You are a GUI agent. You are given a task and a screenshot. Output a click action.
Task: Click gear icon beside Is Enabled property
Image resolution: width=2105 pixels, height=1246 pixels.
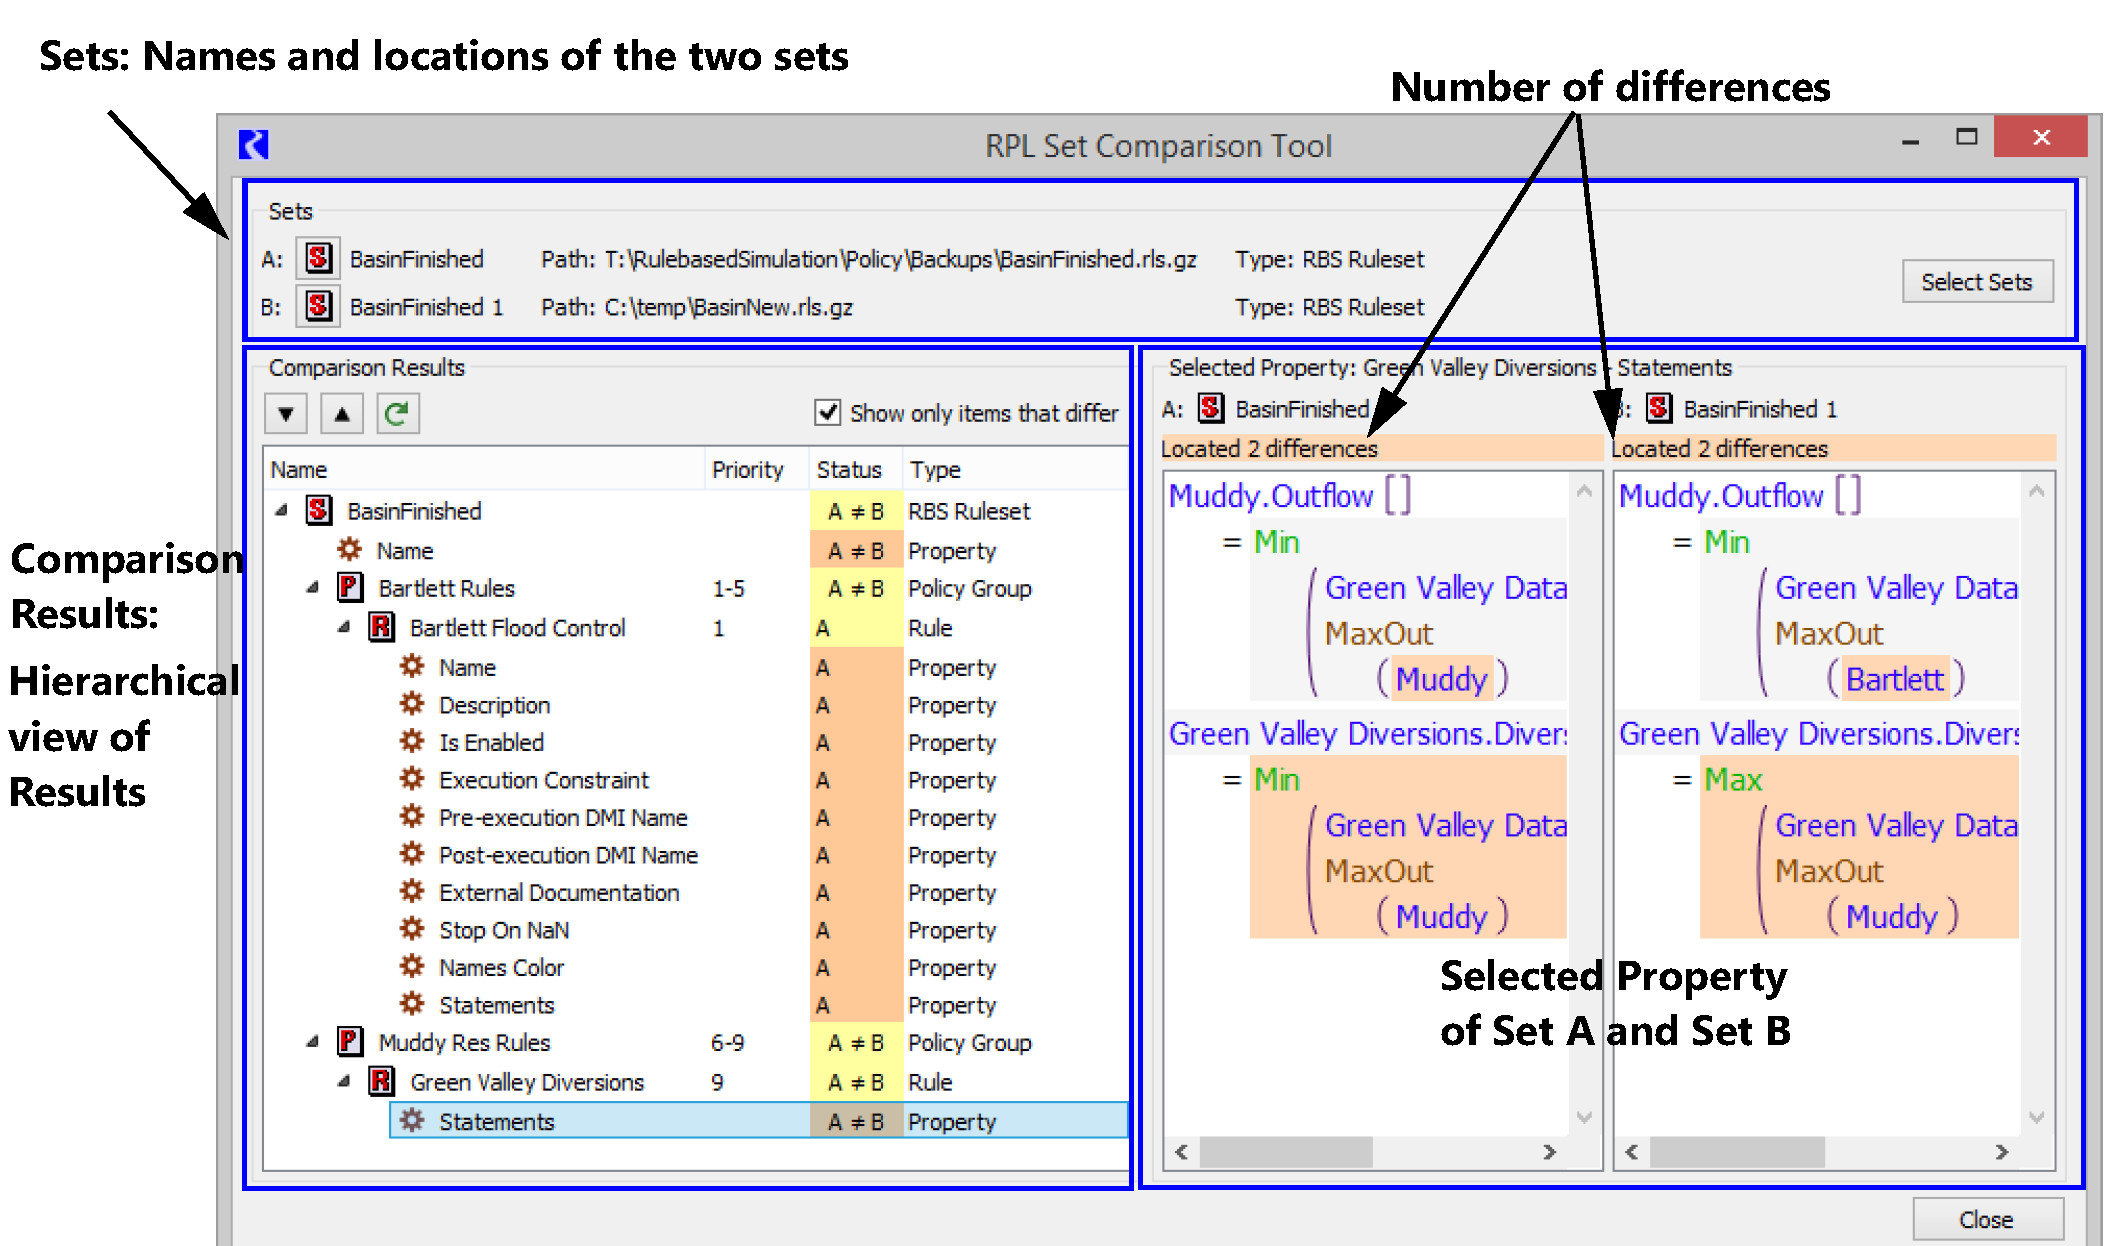(412, 741)
